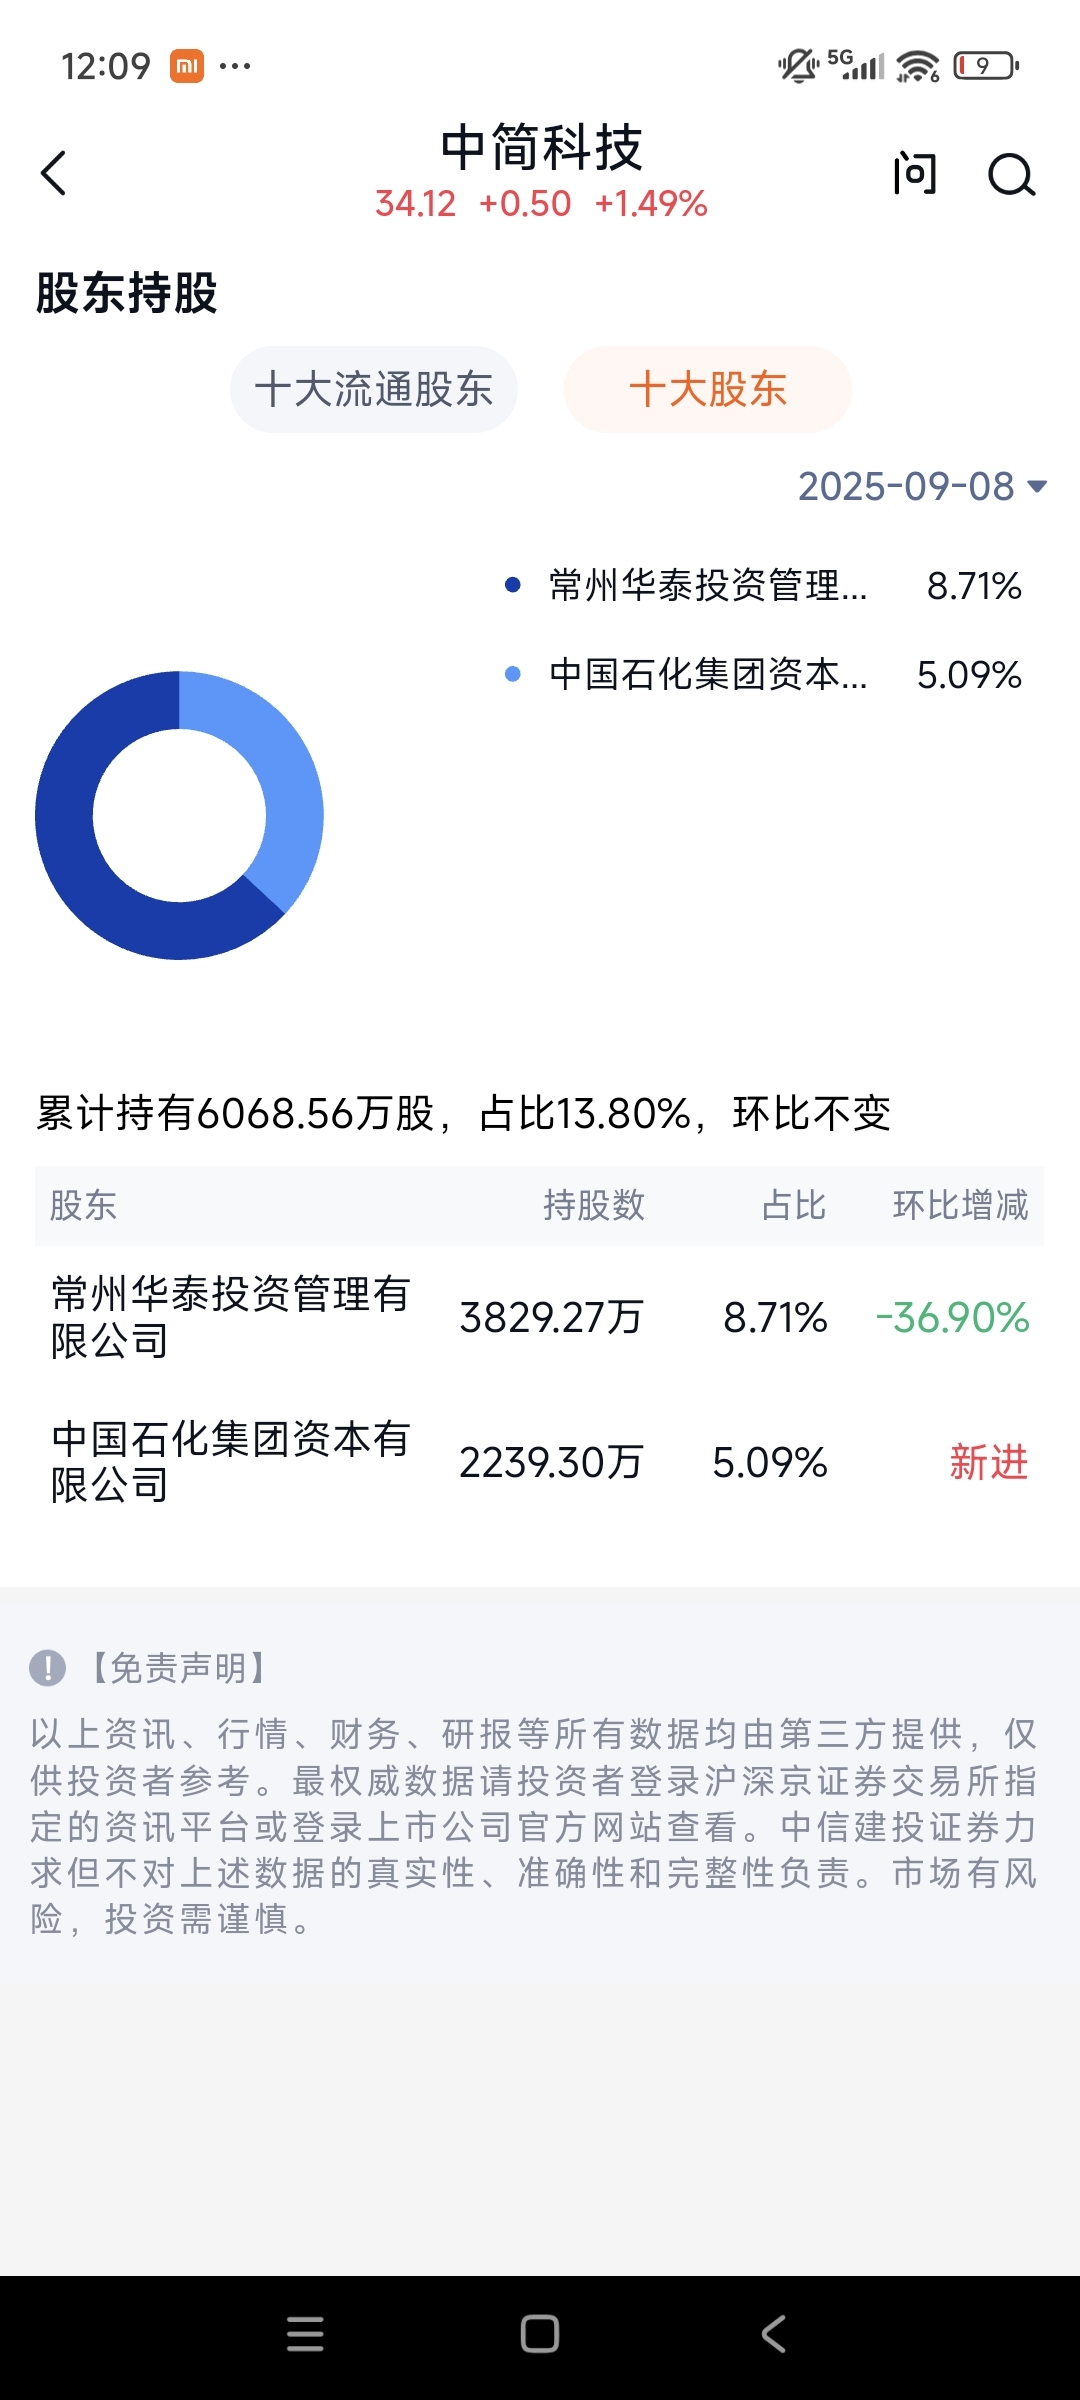Tap the disclaimer exclamation info icon

click(47, 1667)
